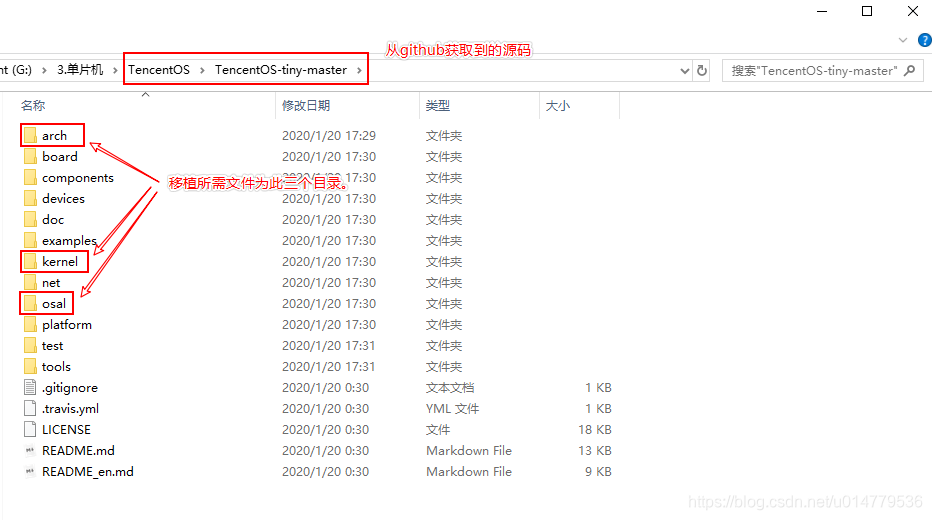Select the net folder icon
This screenshot has width=932, height=520.
pos(30,282)
